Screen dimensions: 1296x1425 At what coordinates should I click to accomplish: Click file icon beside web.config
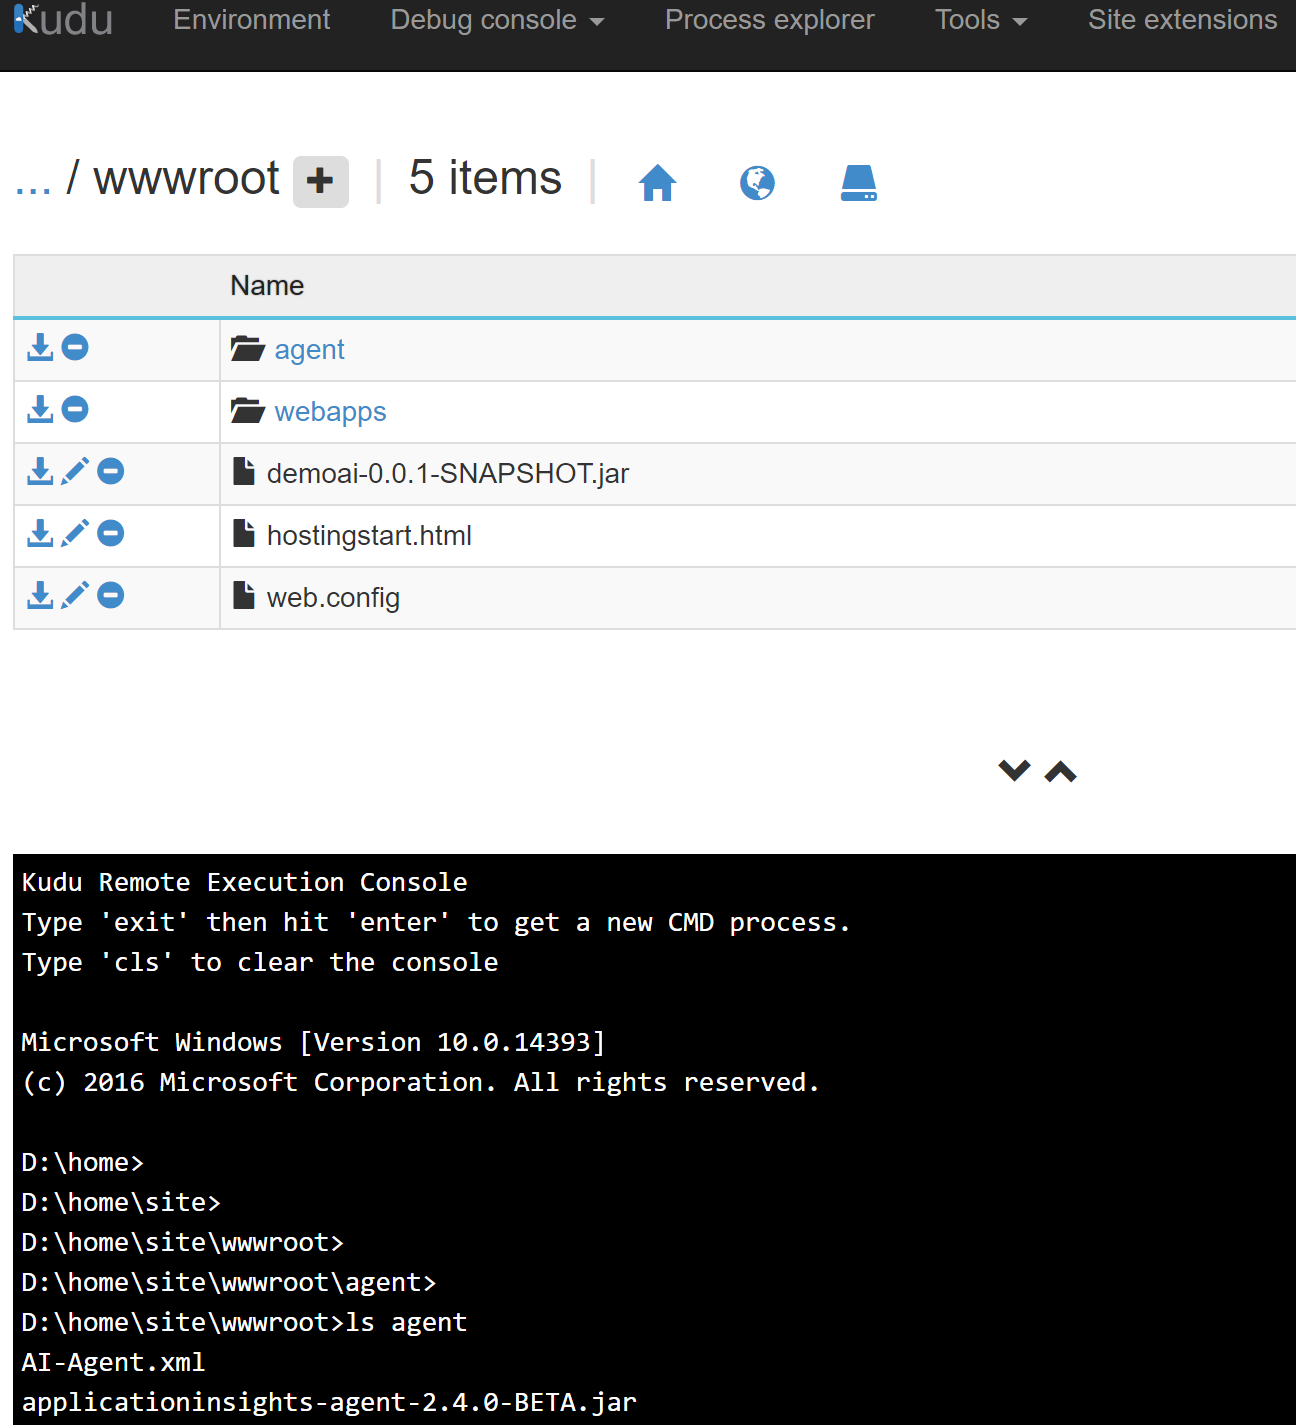click(244, 595)
